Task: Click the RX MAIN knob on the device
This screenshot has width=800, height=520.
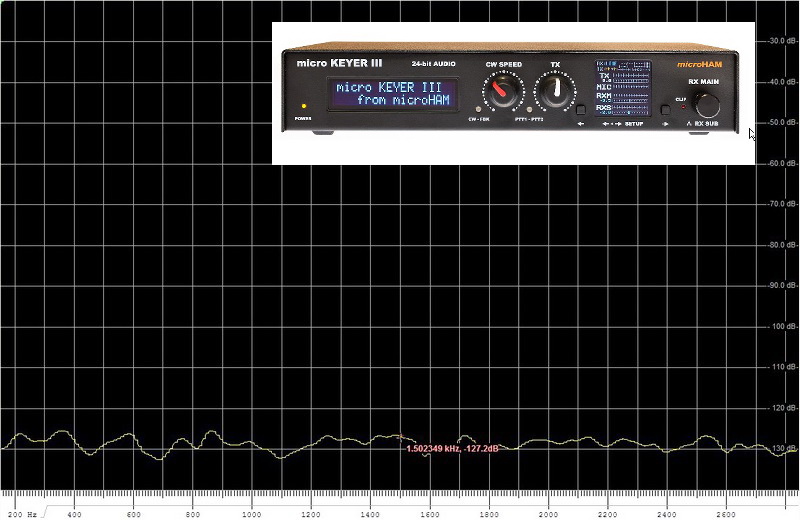Action: pyautogui.click(x=707, y=105)
